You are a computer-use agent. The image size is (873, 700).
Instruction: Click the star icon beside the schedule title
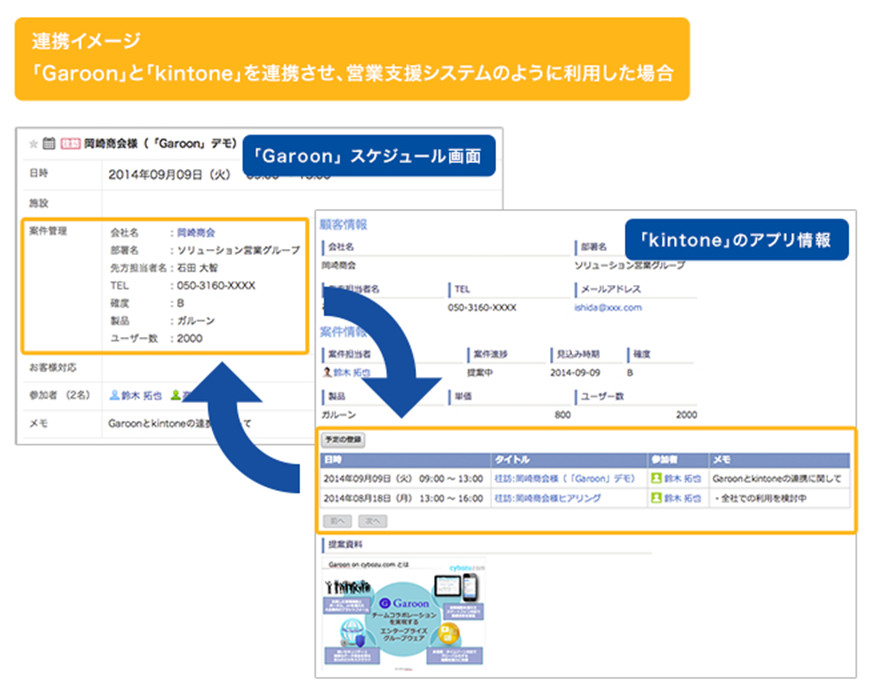tap(33, 144)
